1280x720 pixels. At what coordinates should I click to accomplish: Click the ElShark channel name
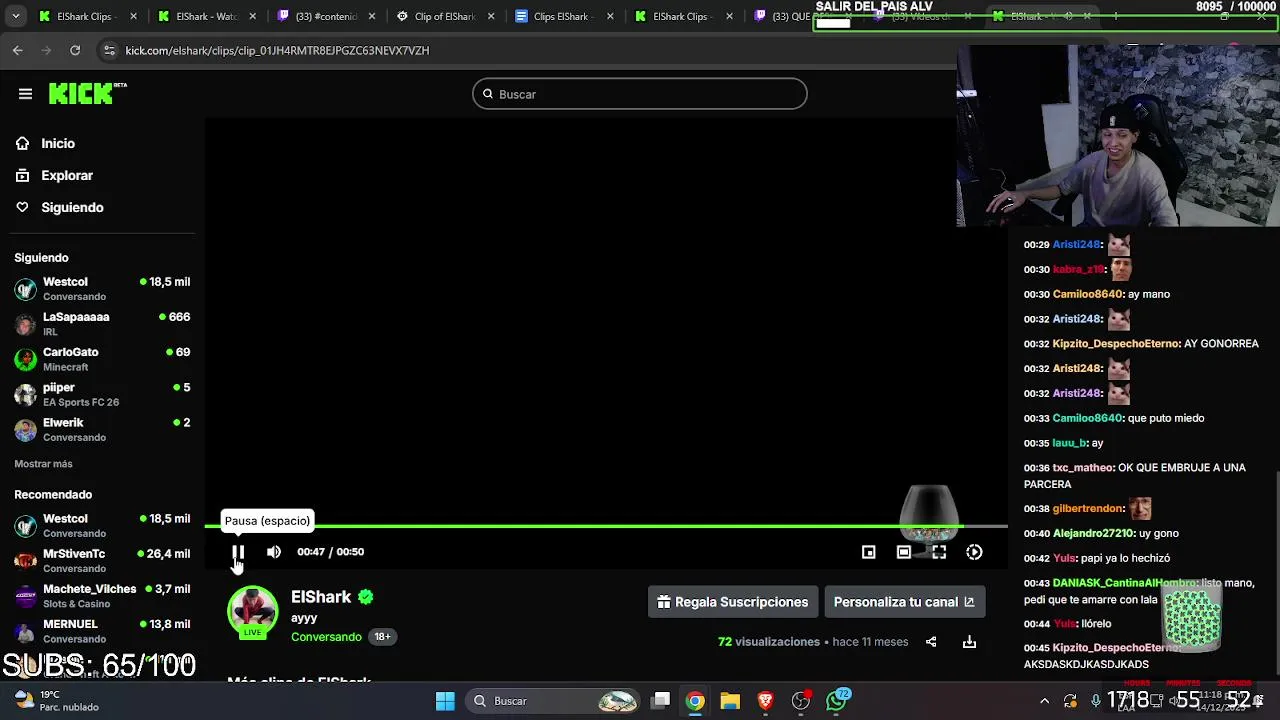[321, 597]
